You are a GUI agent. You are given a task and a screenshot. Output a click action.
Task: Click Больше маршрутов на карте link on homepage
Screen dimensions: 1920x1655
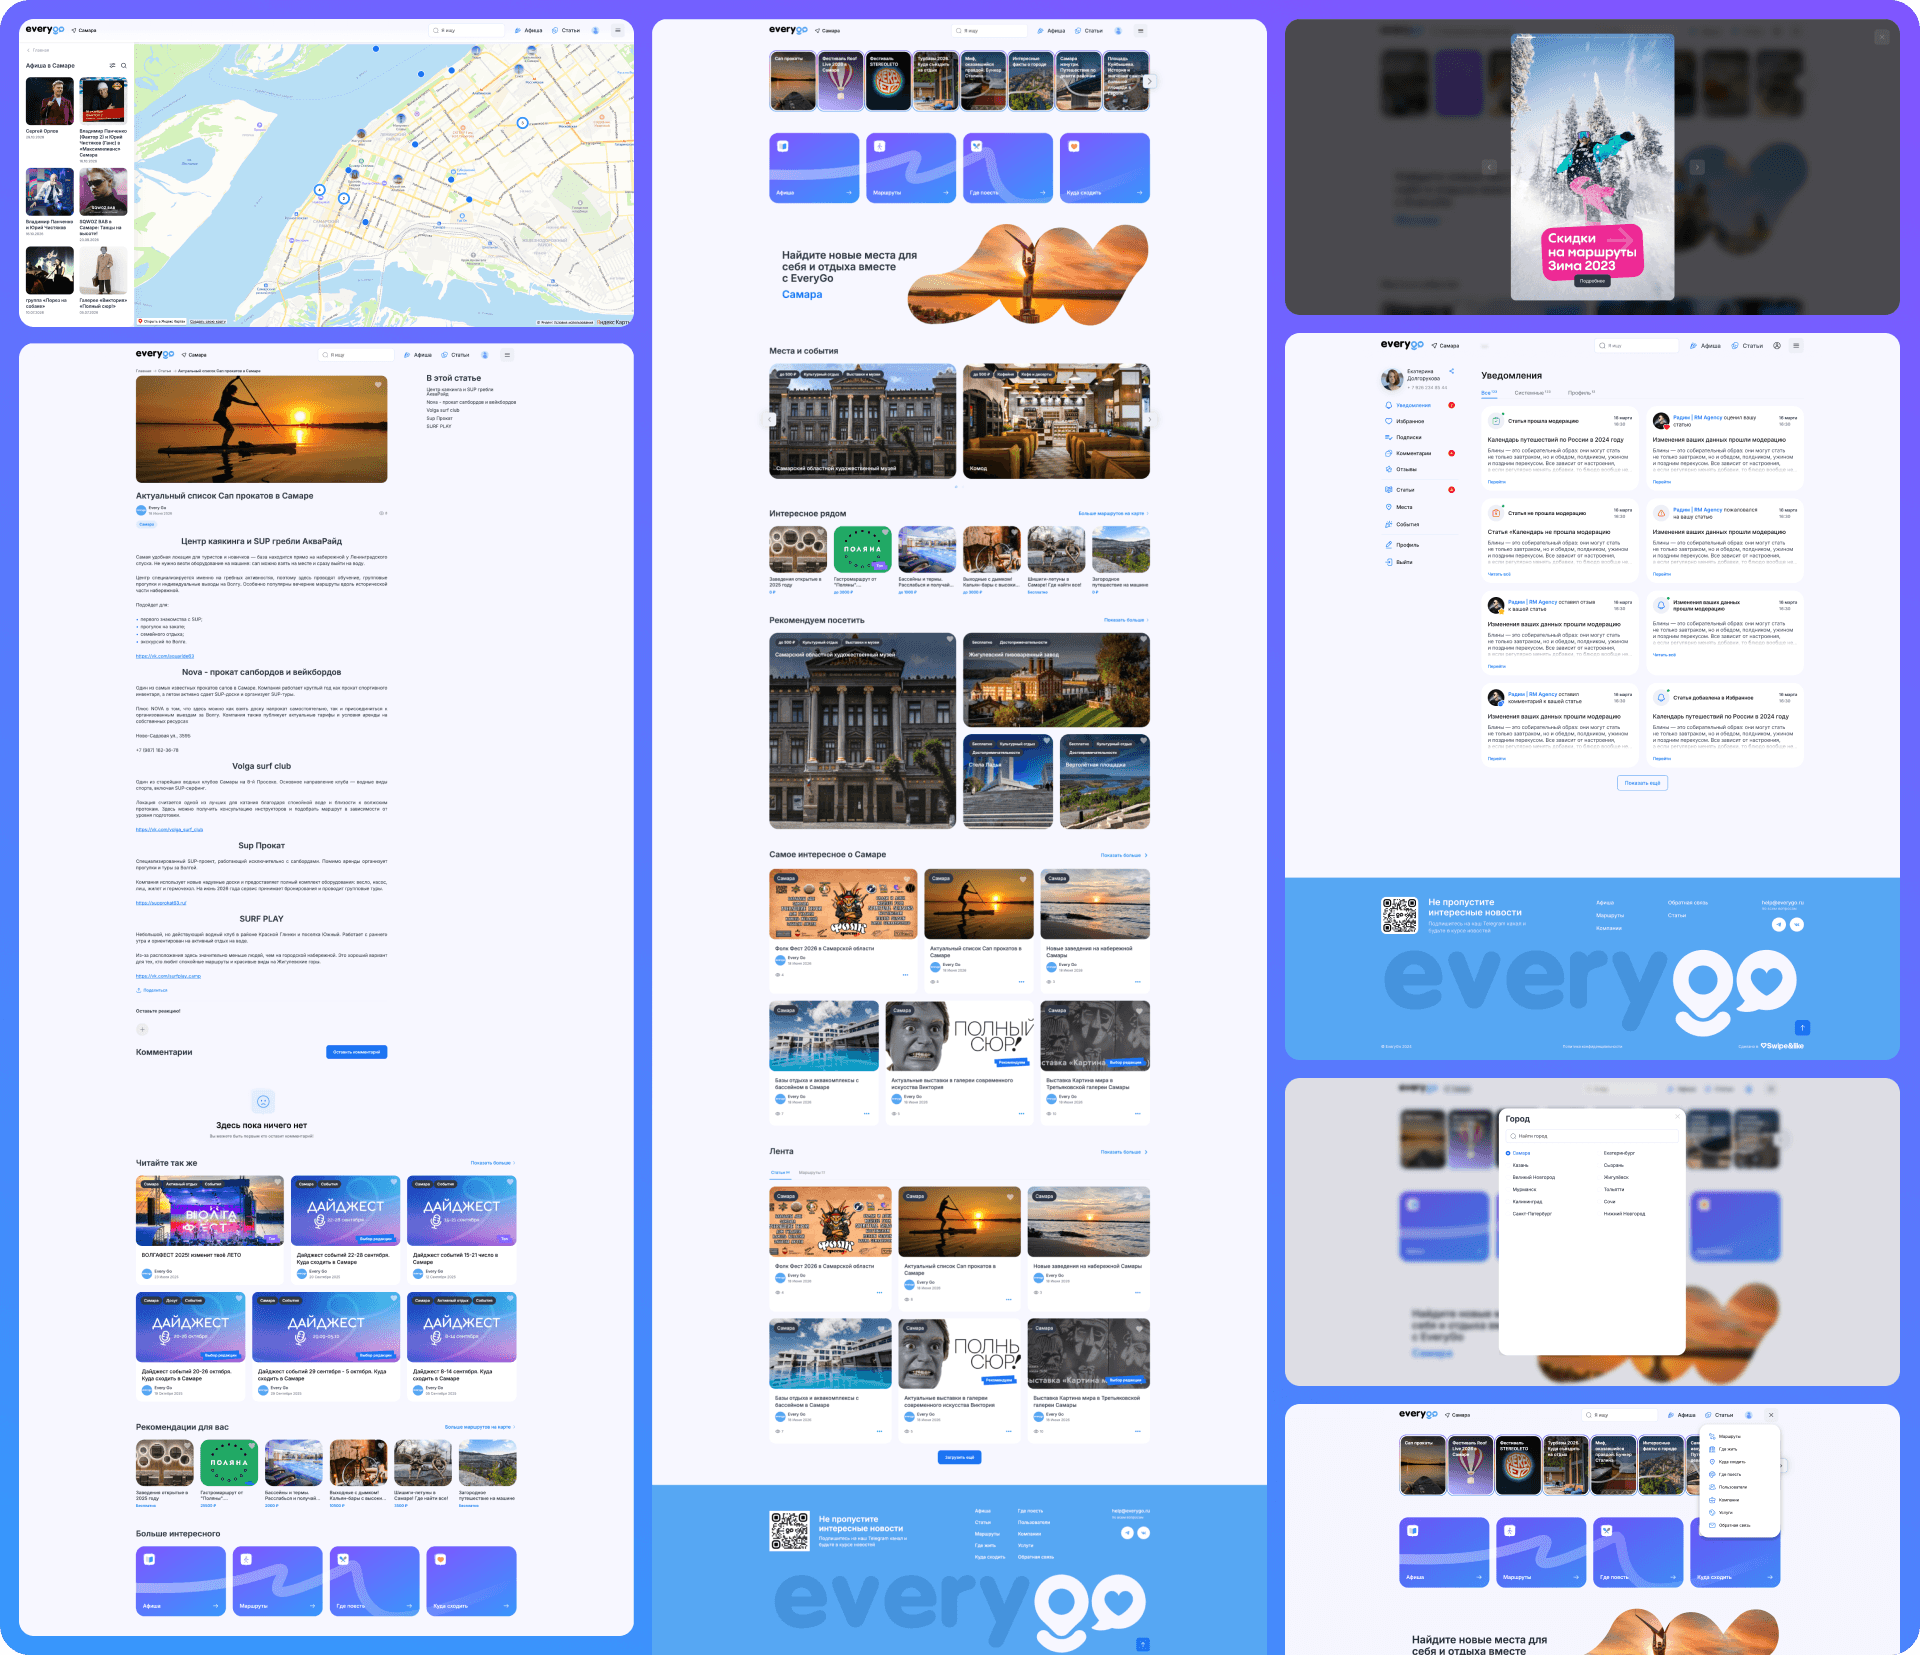click(x=1113, y=514)
